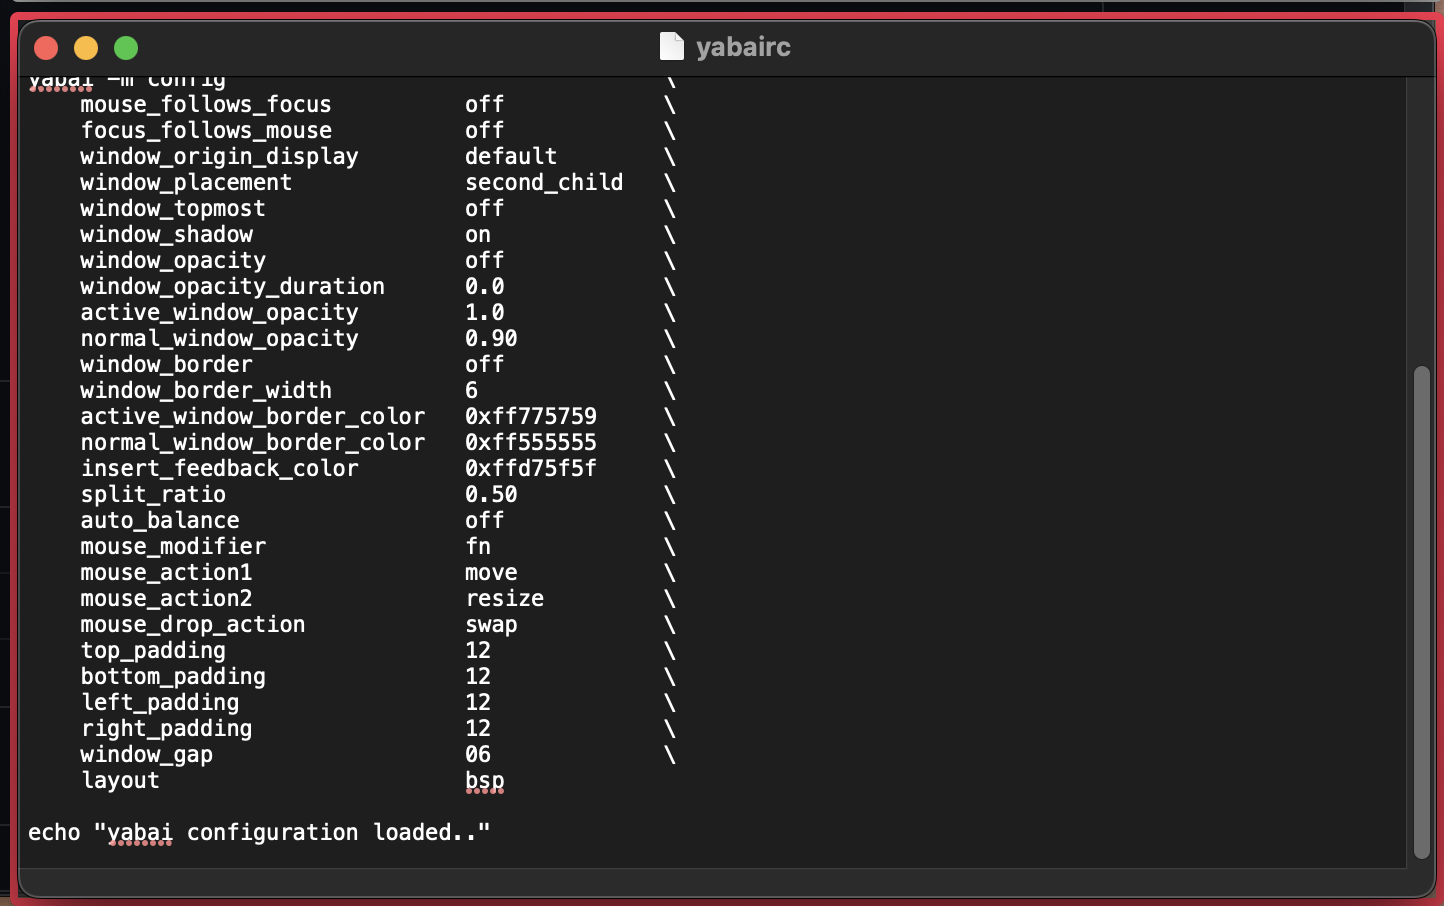Click the on value beside window_shadow

pos(477,234)
